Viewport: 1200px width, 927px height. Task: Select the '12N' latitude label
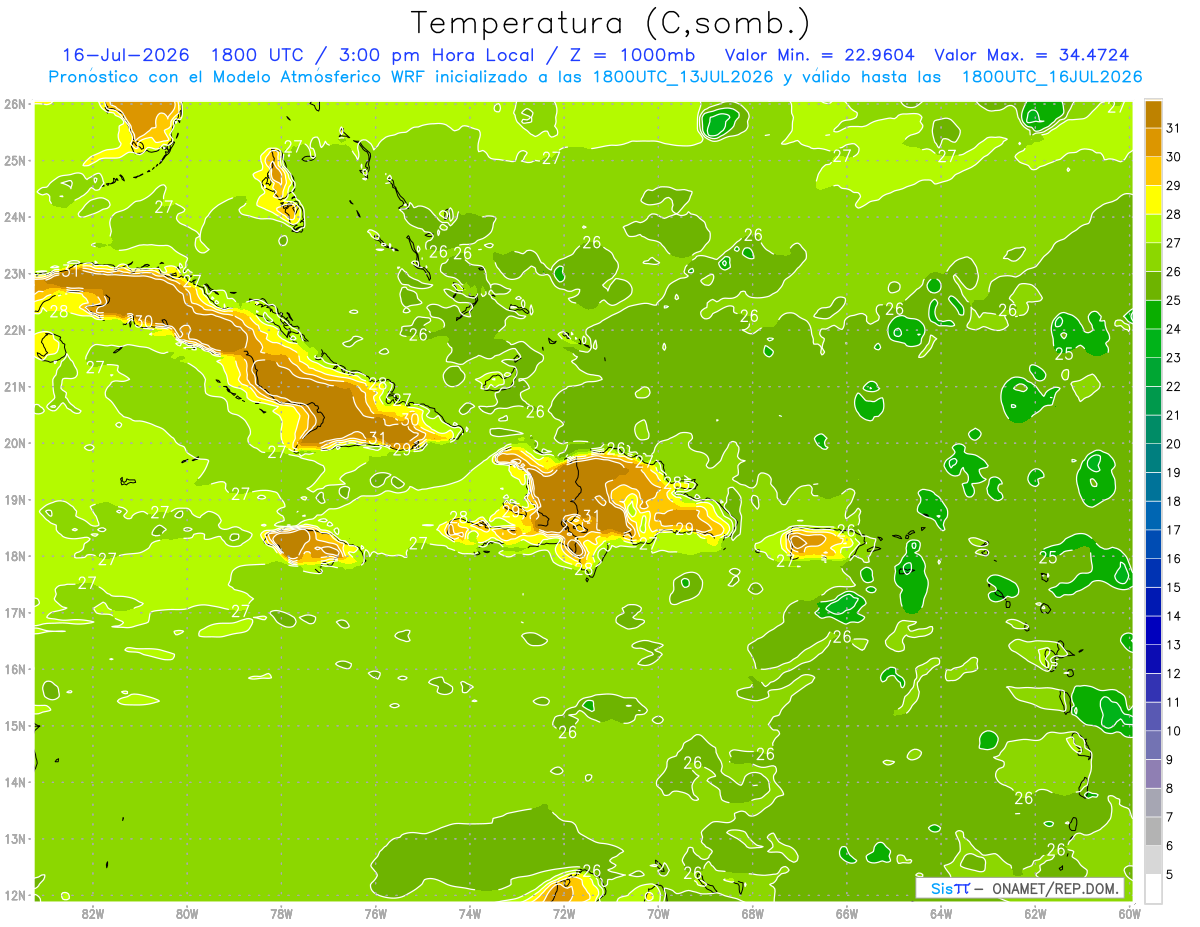pos(15,895)
